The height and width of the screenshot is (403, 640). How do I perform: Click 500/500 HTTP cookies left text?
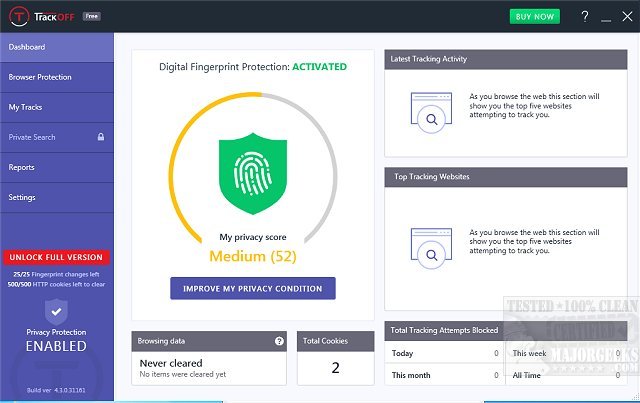click(56, 284)
